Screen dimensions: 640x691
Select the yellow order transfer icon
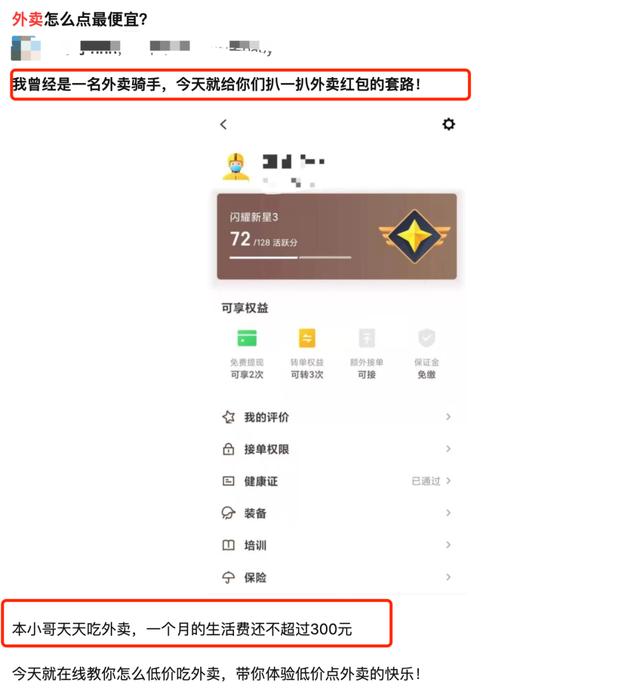point(307,338)
